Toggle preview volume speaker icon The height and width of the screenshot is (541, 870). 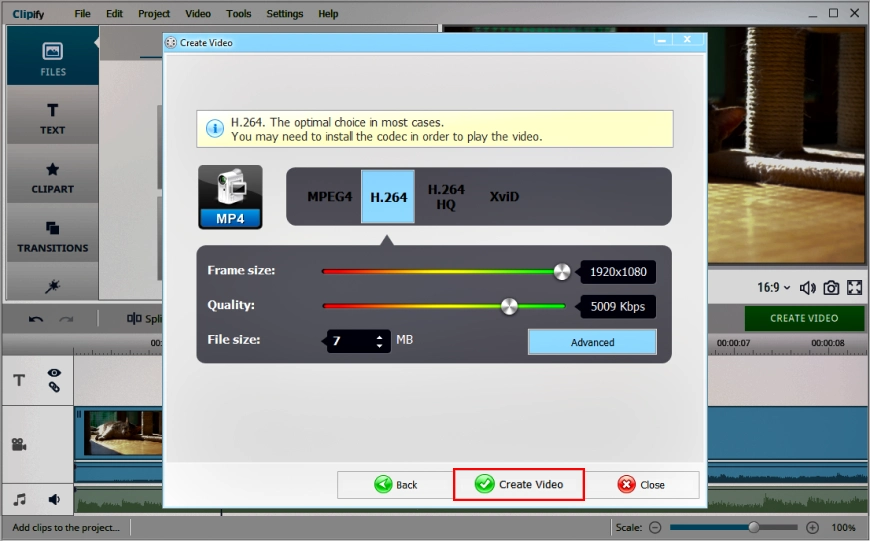[x=807, y=287]
